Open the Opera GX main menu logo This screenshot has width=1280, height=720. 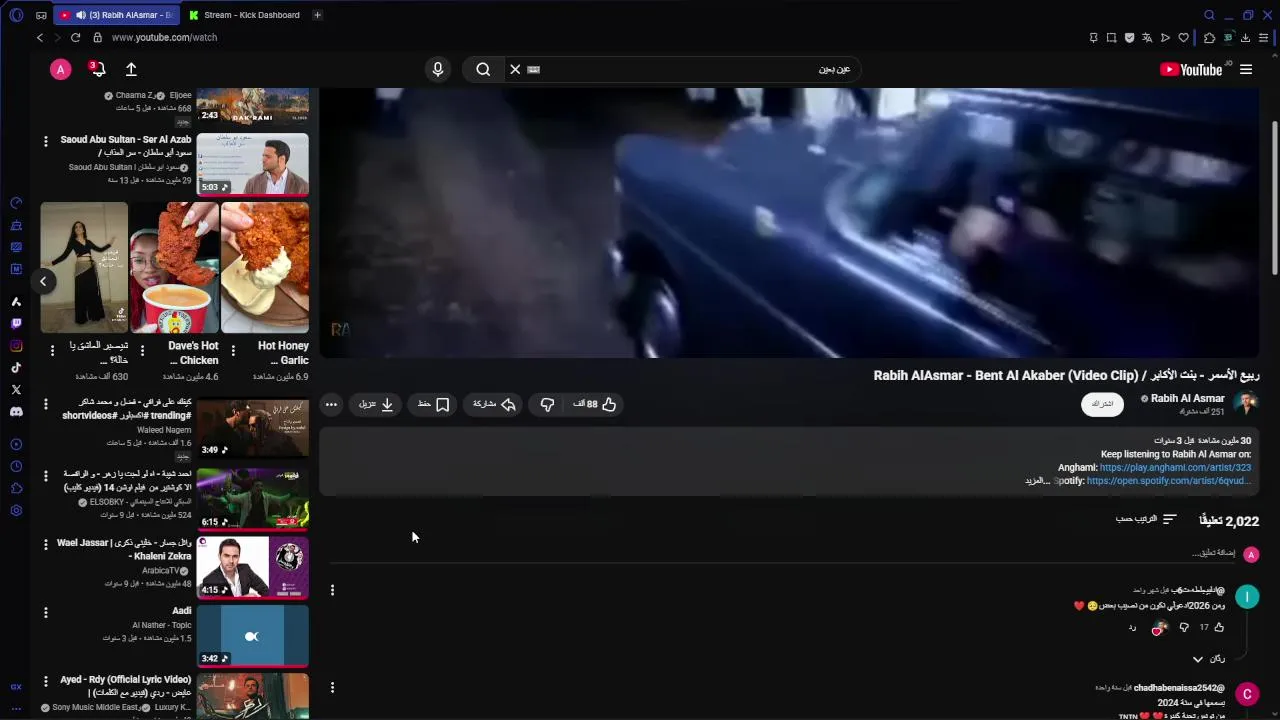[x=16, y=15]
